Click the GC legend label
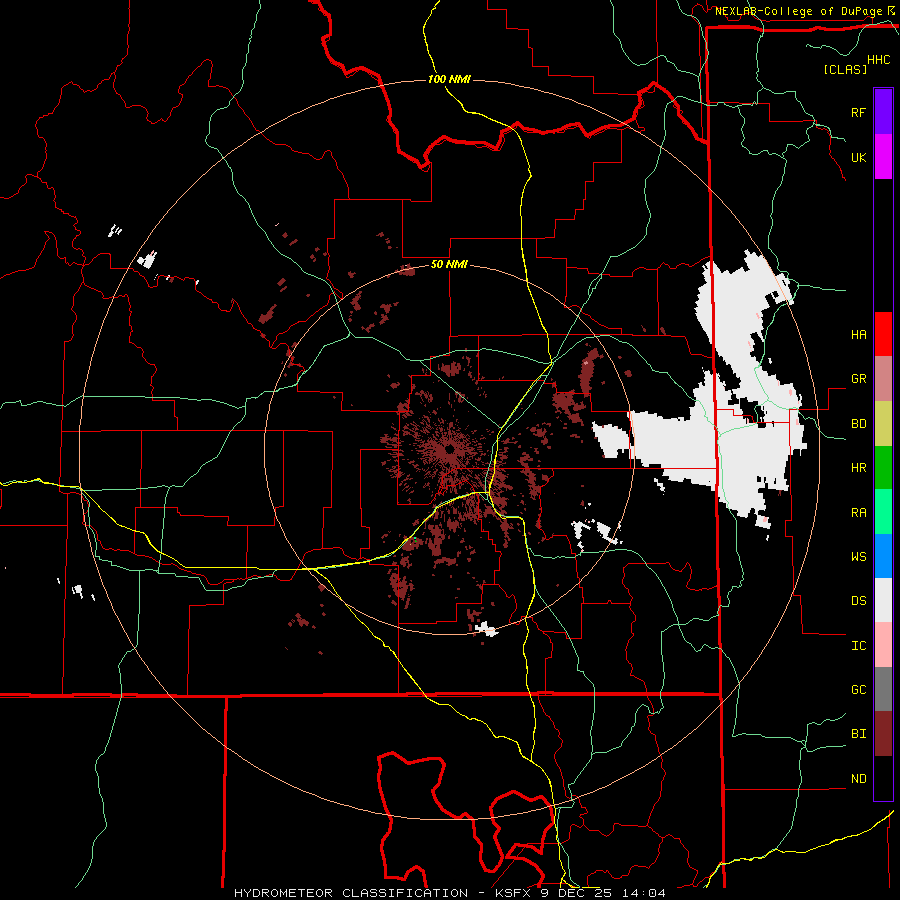Image resolution: width=900 pixels, height=900 pixels. coord(858,690)
